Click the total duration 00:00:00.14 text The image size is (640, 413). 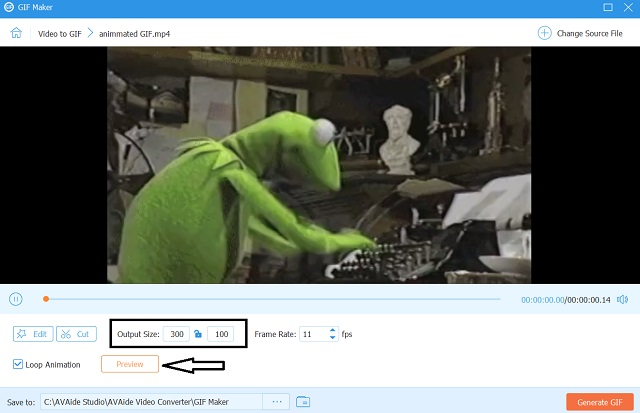click(589, 300)
